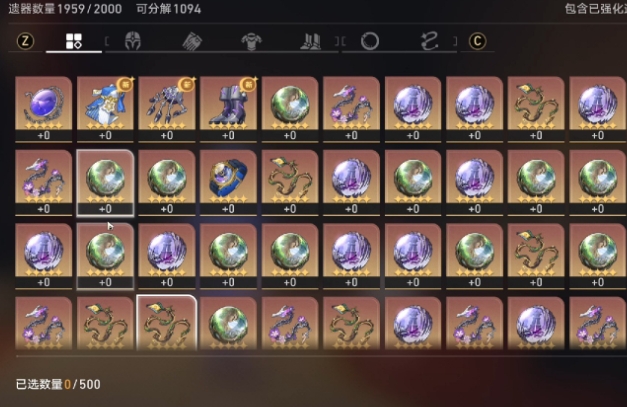
Task: Filter relics by the Planar Sphere ring icon
Action: [x=369, y=41]
